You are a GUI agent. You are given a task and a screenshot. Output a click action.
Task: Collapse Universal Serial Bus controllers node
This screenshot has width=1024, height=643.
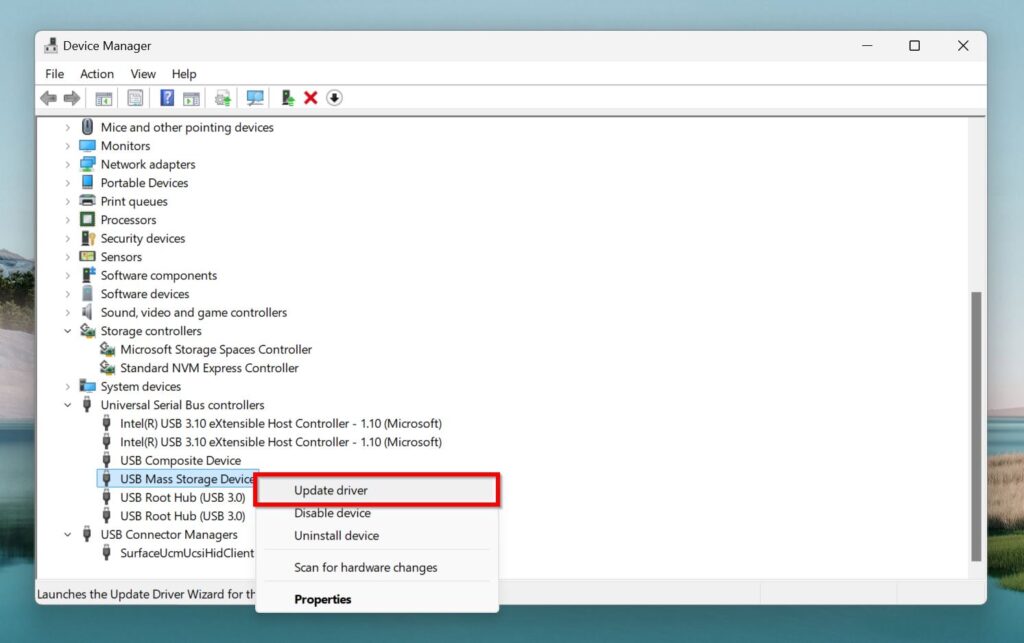pyautogui.click(x=68, y=405)
